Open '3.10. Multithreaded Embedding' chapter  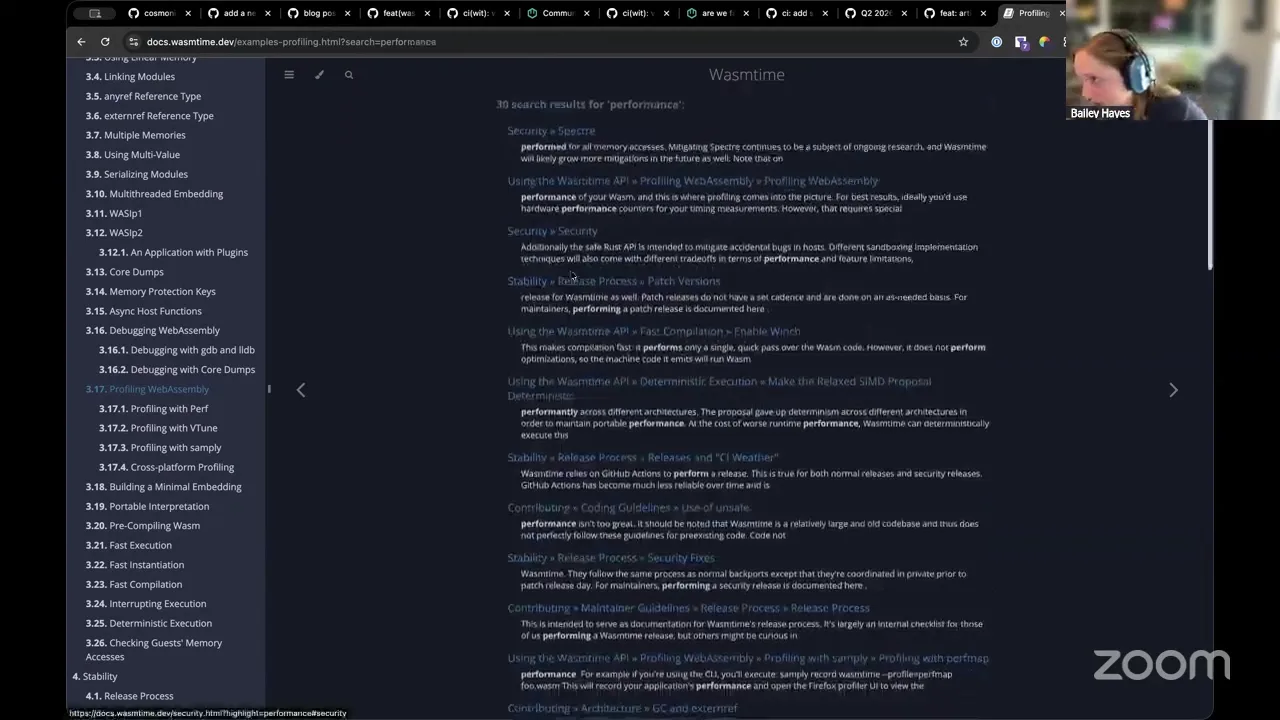154,194
